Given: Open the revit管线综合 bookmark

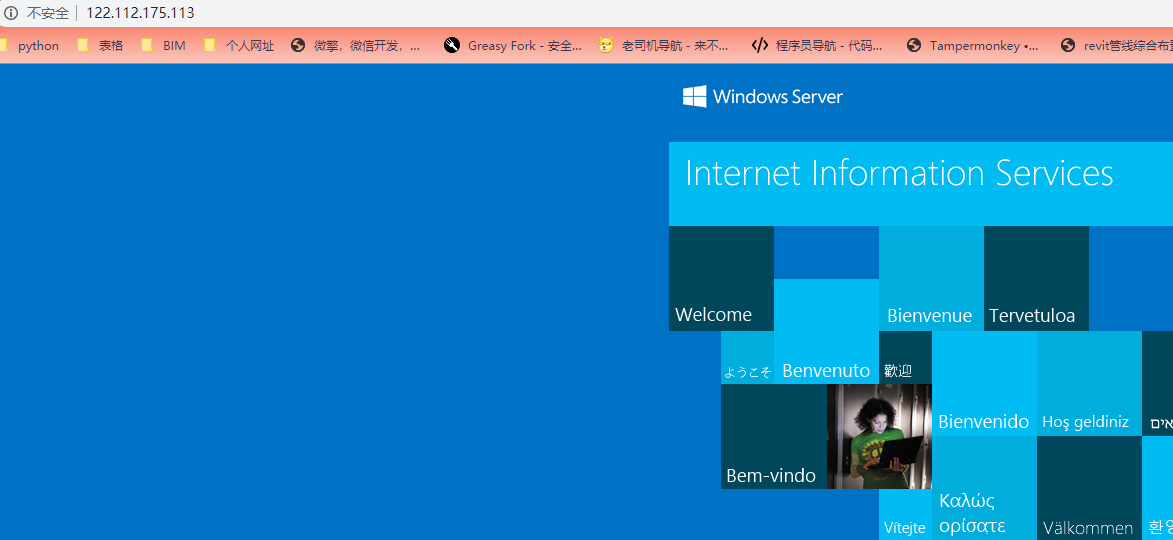Looking at the screenshot, I should coord(1116,46).
